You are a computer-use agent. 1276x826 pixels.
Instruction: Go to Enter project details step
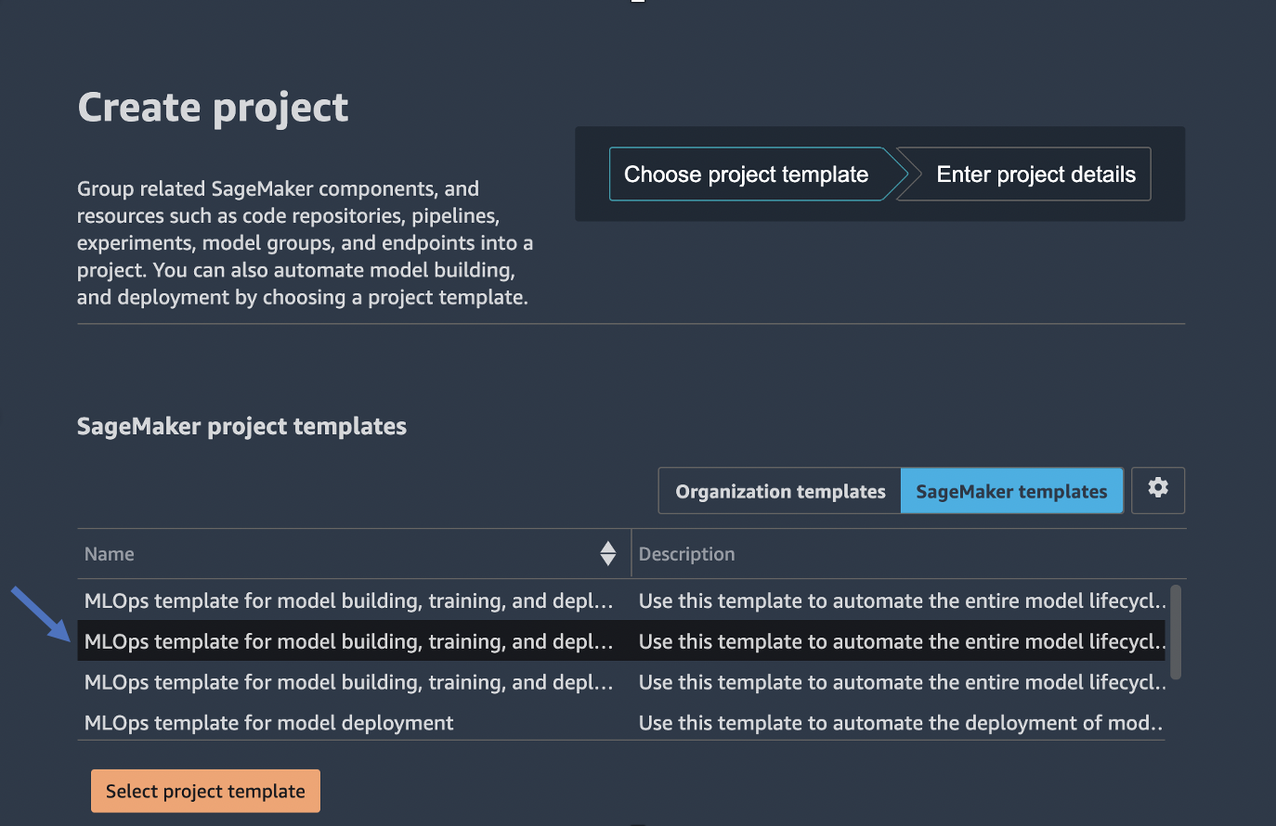1035,174
